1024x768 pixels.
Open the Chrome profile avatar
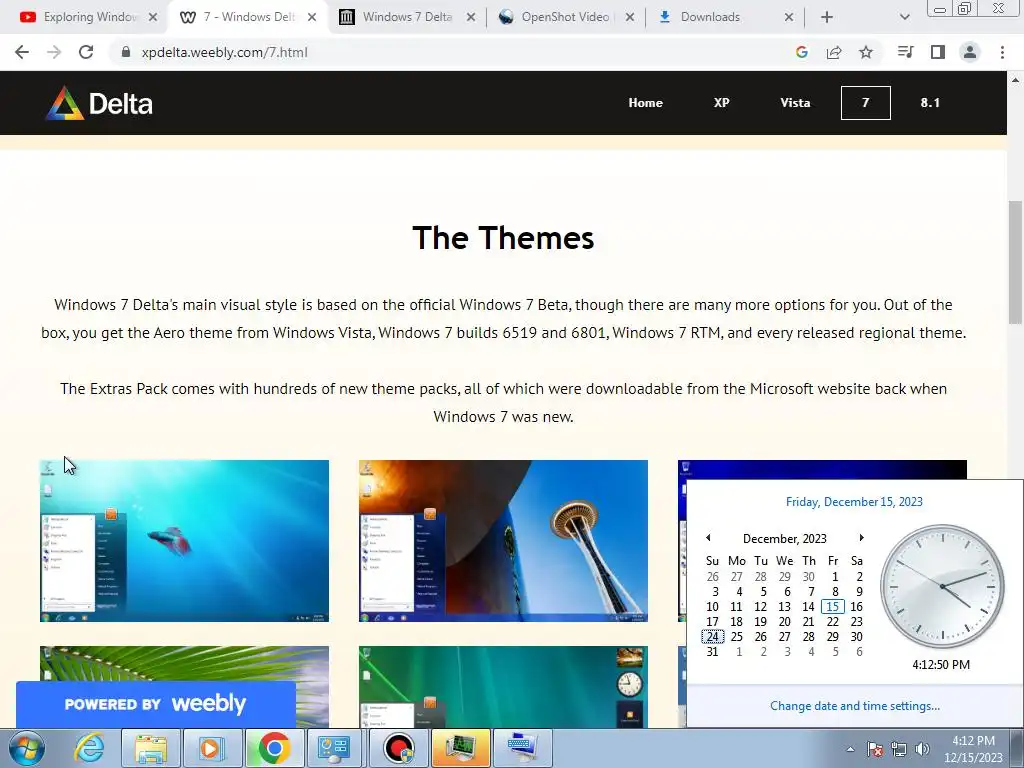tap(970, 52)
